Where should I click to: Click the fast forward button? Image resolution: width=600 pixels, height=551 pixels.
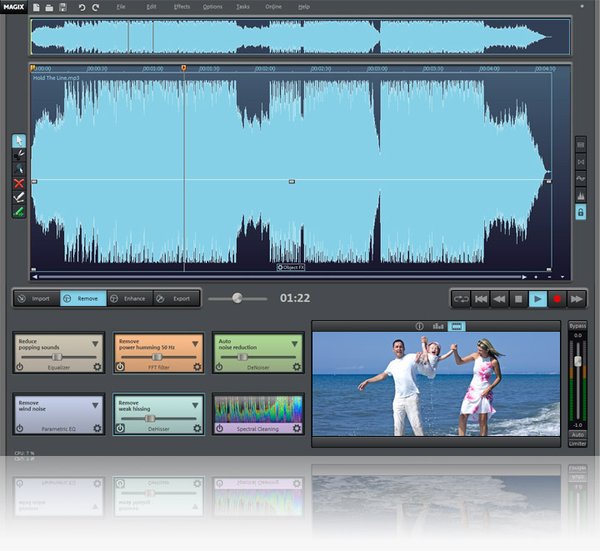[576, 299]
